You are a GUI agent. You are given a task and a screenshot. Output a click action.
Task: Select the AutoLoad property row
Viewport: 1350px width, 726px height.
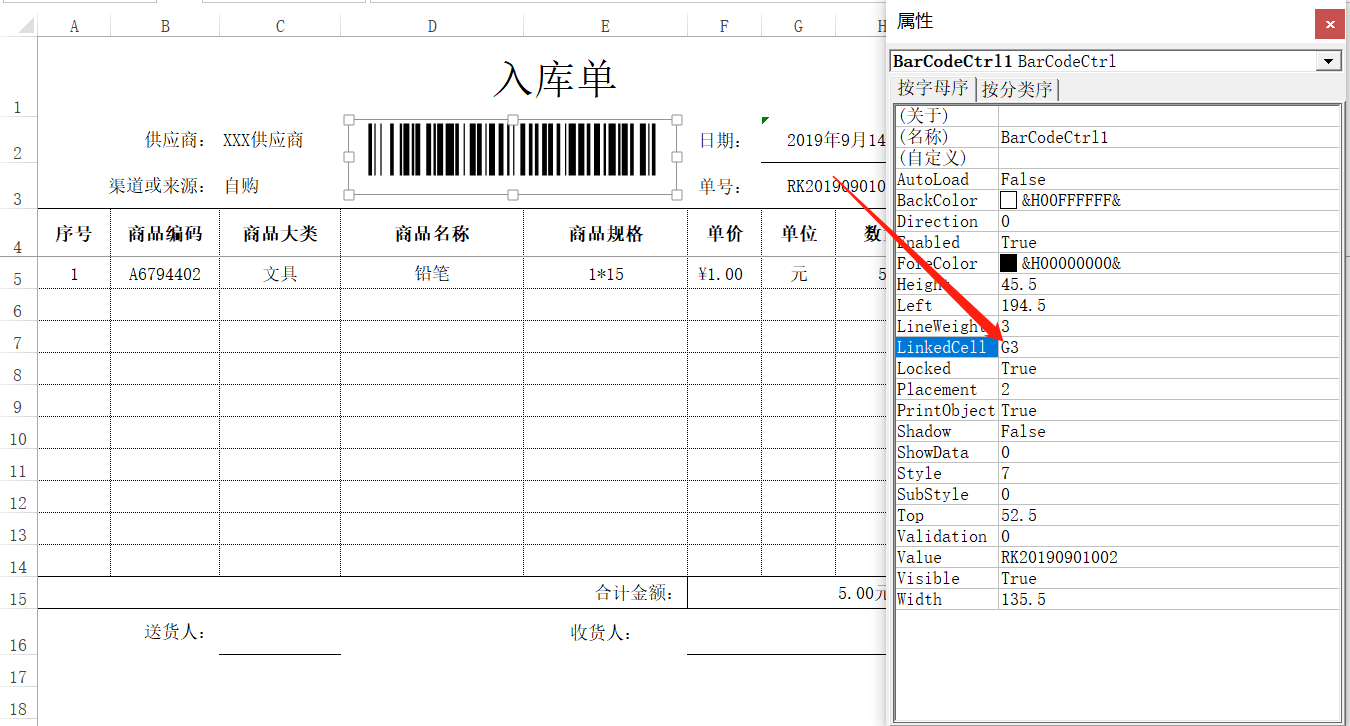coord(1117,179)
